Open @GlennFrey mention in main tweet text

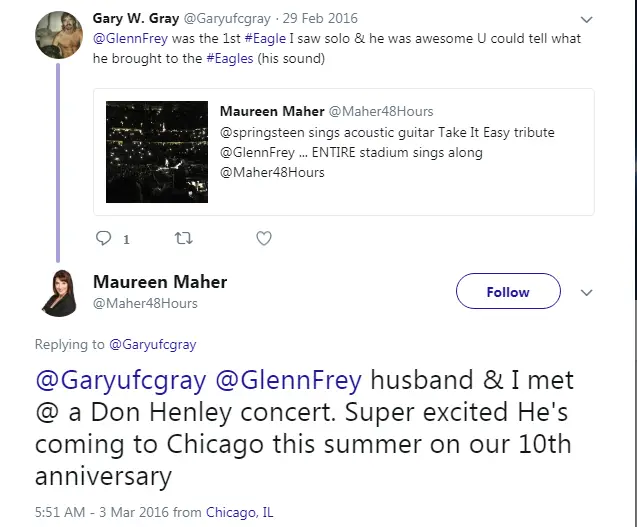coord(288,381)
